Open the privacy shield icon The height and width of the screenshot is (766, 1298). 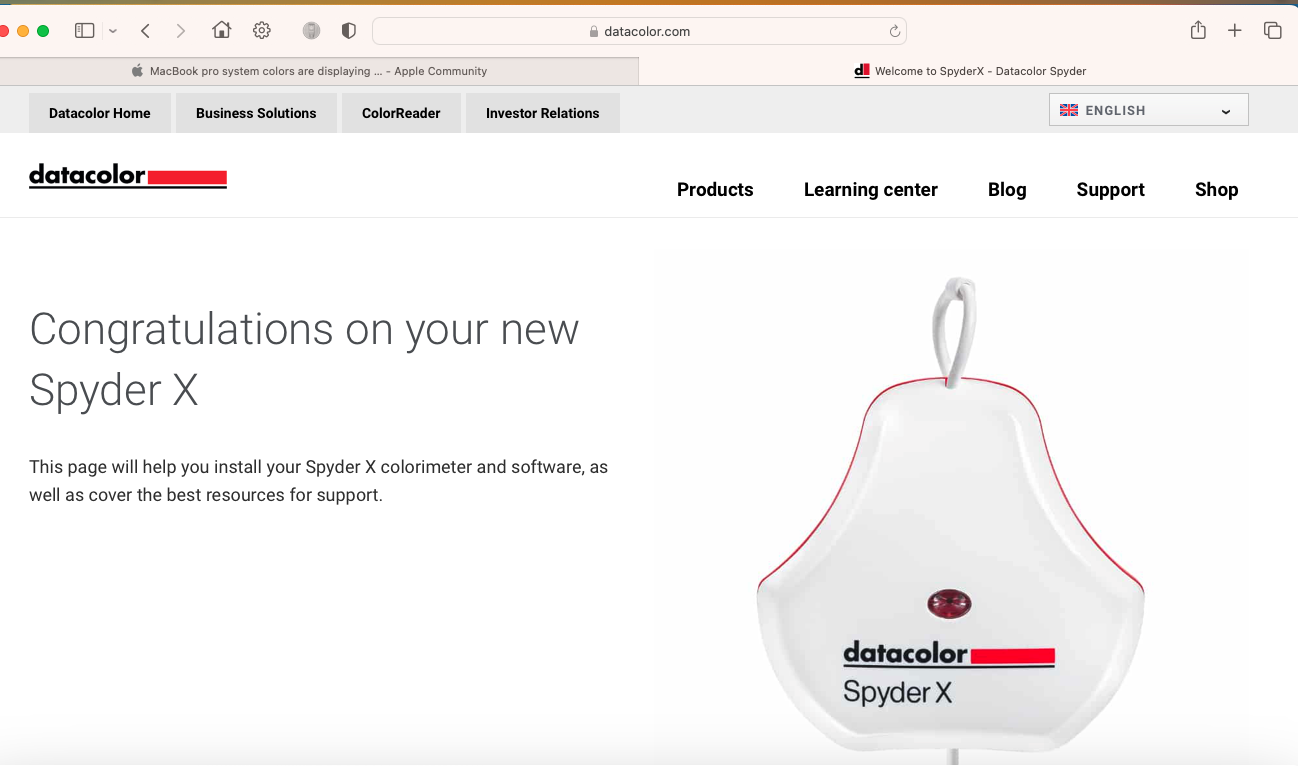pos(349,31)
